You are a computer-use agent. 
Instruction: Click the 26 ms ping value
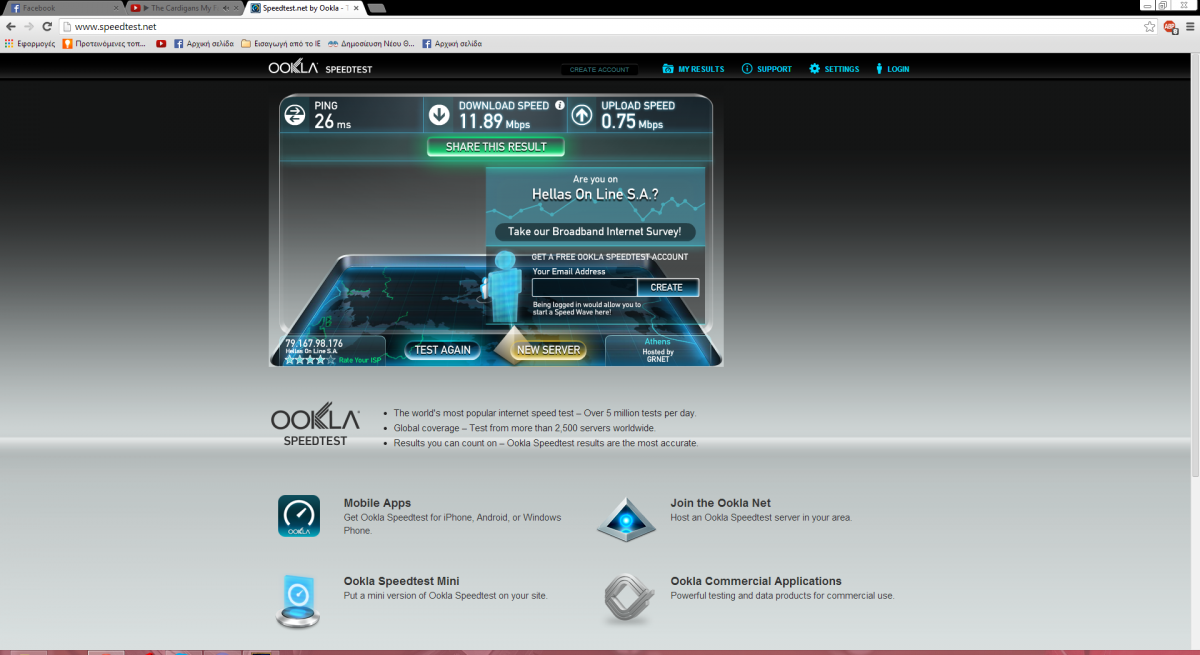click(x=333, y=122)
